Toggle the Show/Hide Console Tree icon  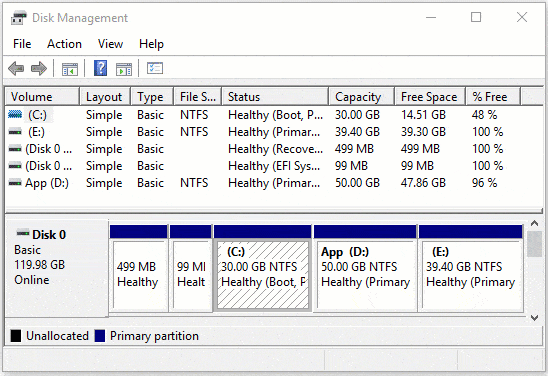pos(70,68)
